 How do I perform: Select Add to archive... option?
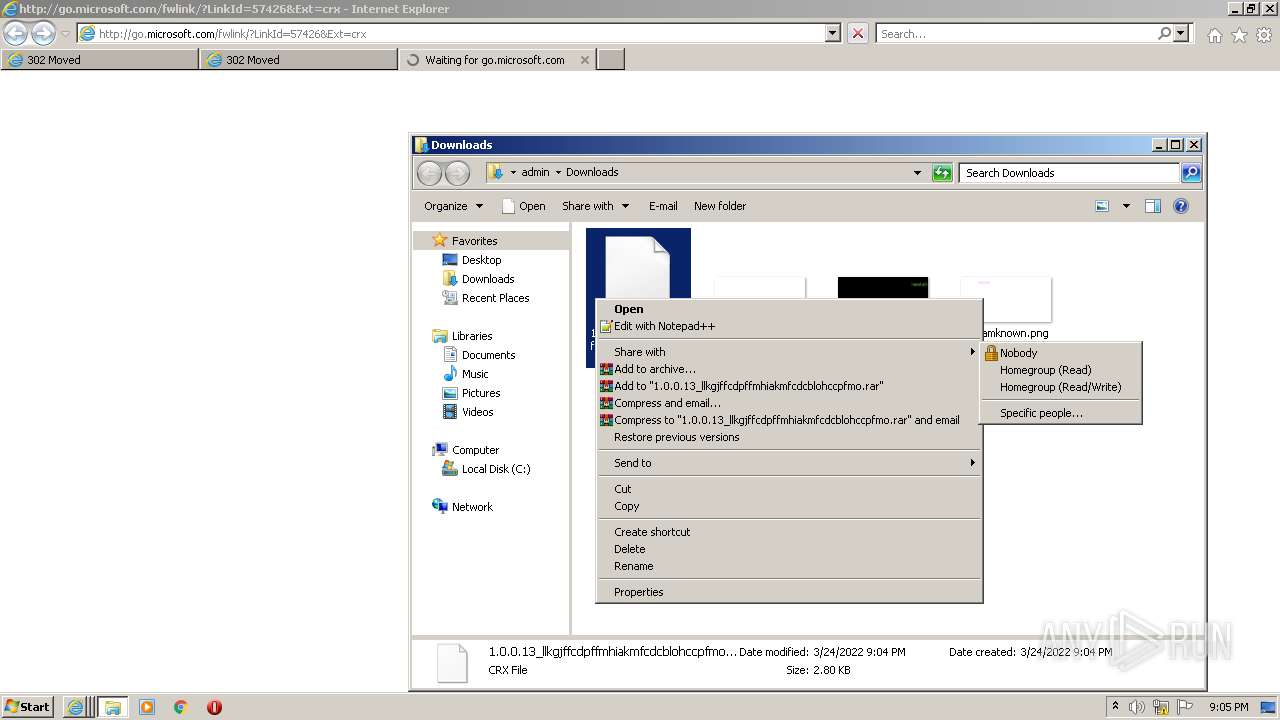(789, 369)
